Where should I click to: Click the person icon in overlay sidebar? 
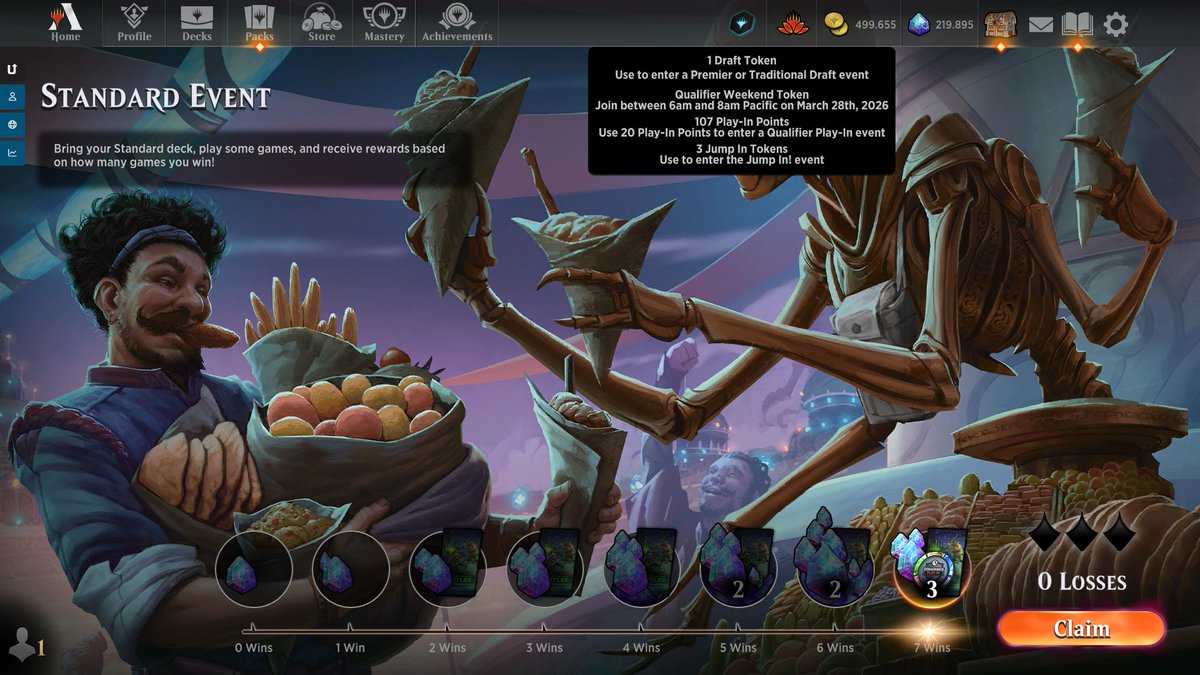[12, 97]
